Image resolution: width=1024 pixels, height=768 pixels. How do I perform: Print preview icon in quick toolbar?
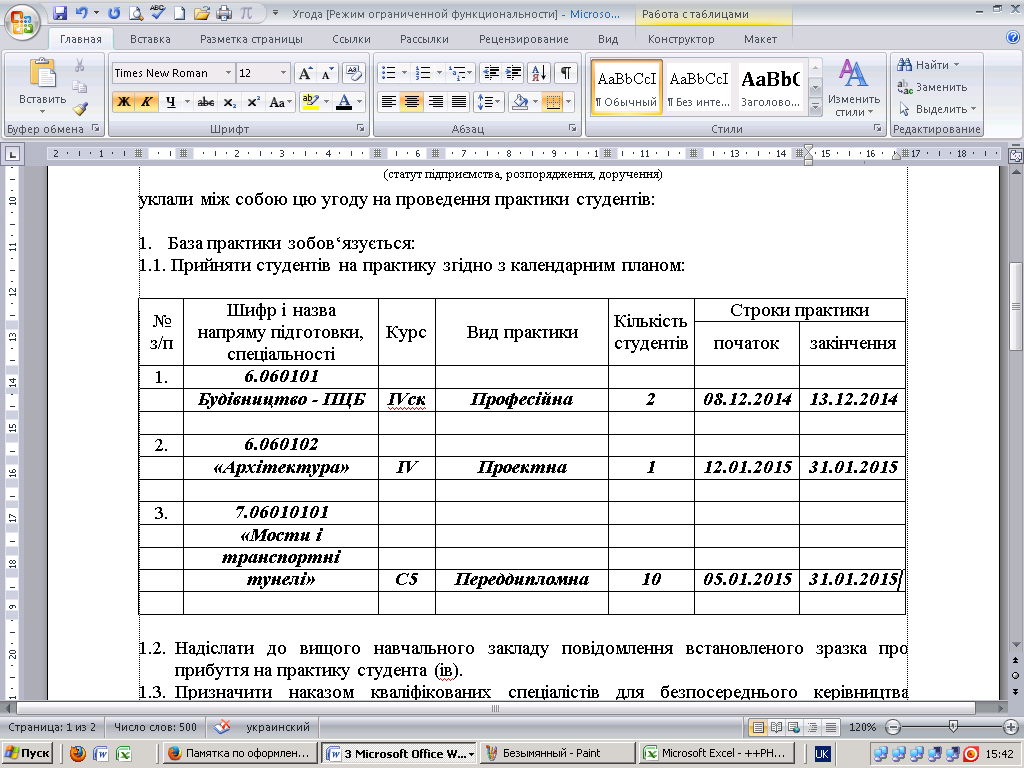(x=136, y=13)
